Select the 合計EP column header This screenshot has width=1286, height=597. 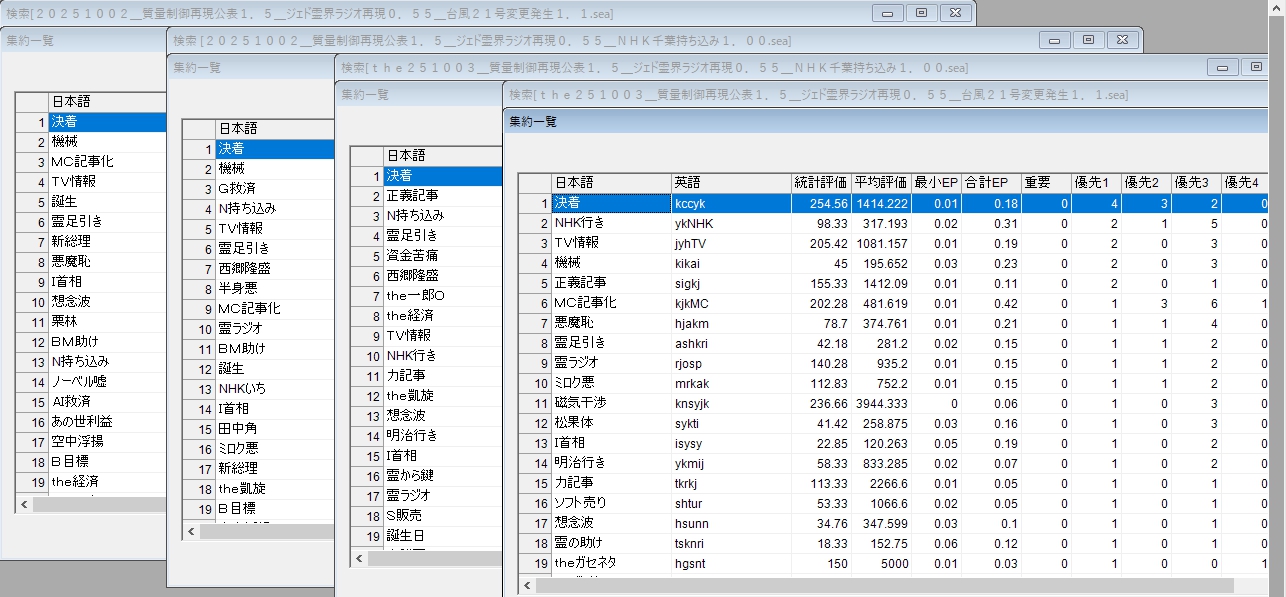991,183
